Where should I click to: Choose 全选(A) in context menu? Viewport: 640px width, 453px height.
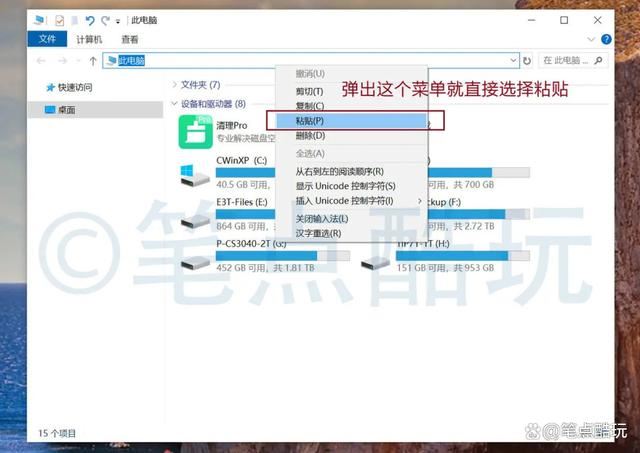[351, 153]
